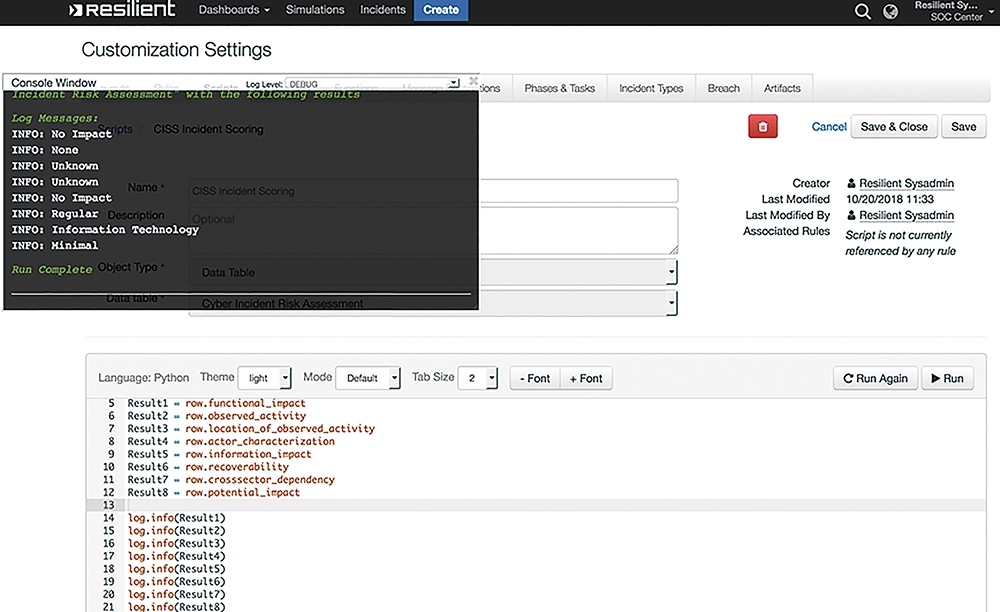This screenshot has width=1000, height=612.
Task: Open the Incidents menu
Action: (x=383, y=10)
